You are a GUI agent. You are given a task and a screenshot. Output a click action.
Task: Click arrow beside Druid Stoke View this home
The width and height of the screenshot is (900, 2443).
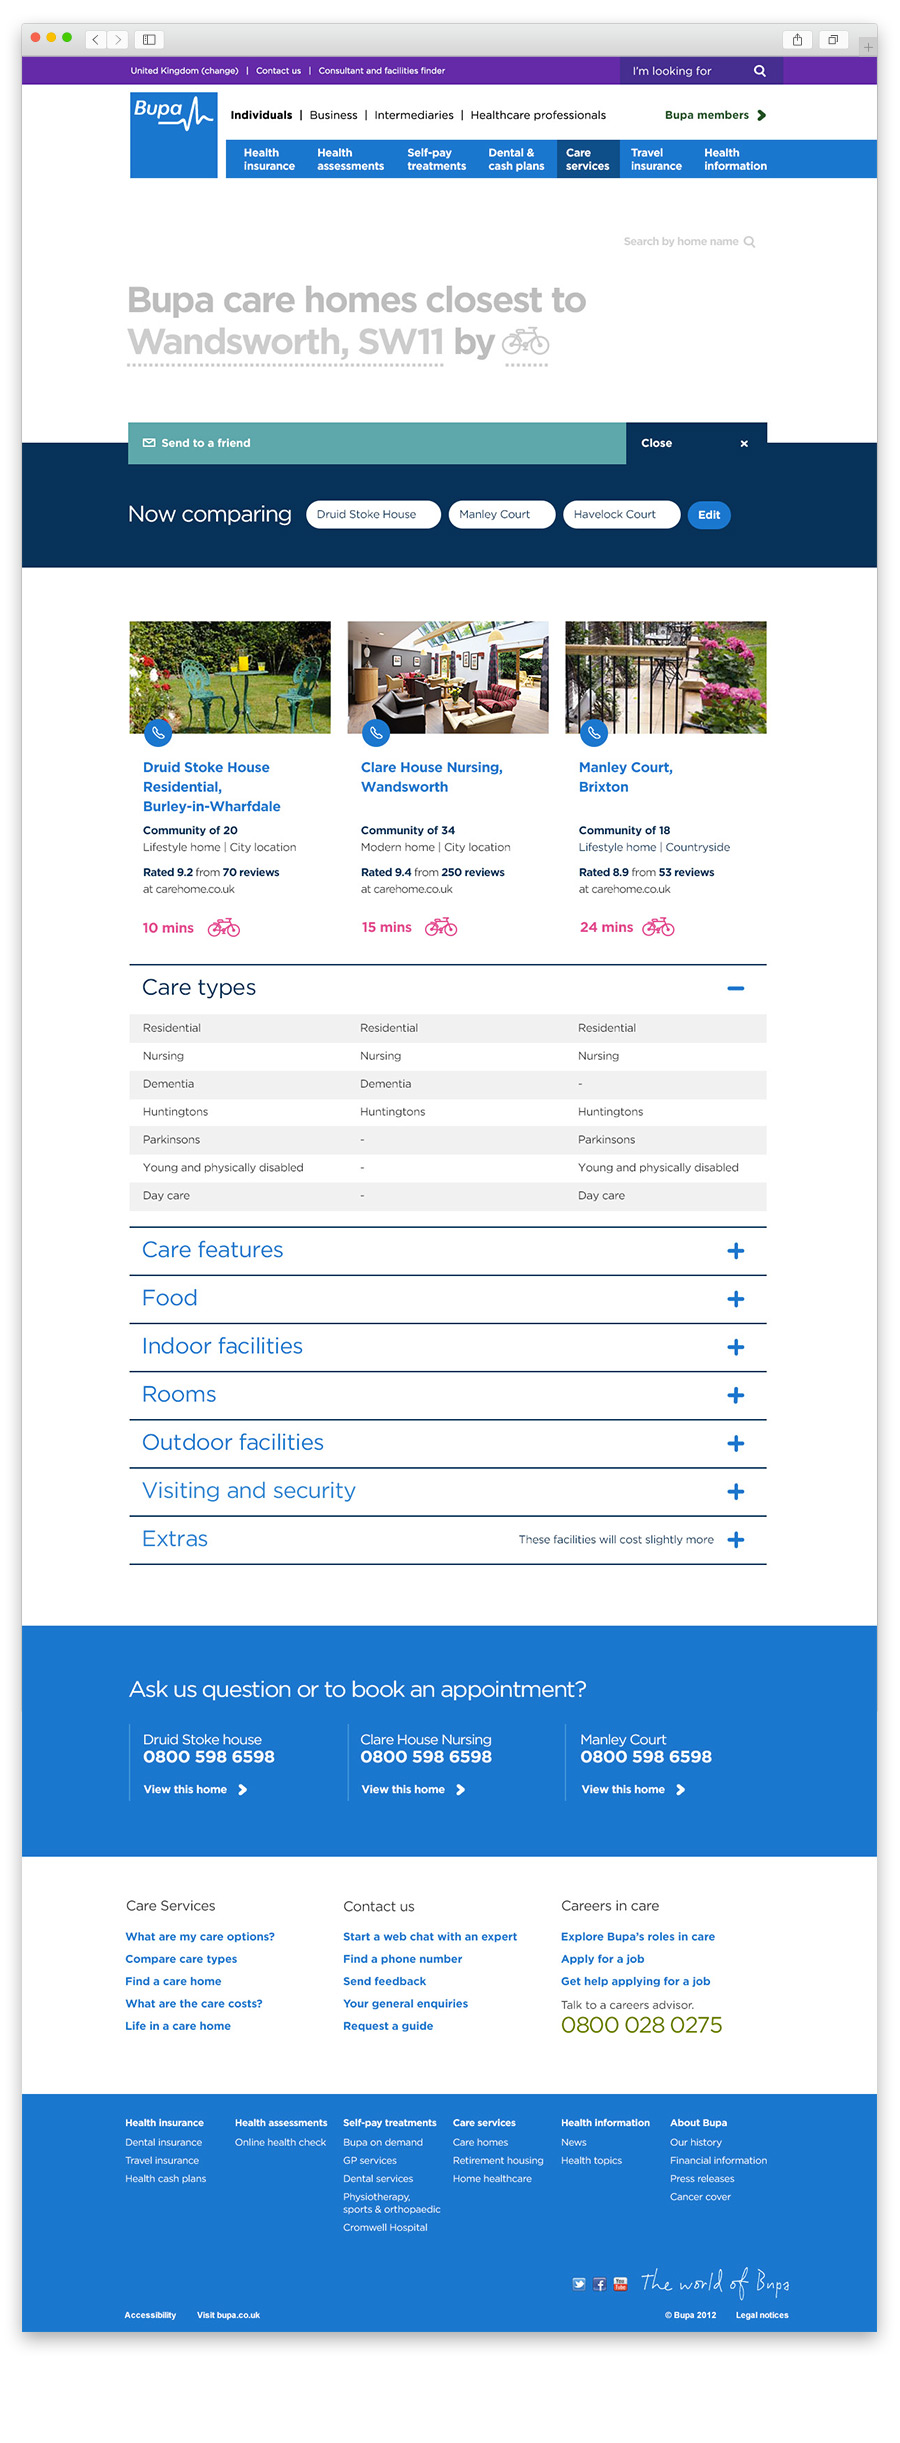click(243, 1790)
